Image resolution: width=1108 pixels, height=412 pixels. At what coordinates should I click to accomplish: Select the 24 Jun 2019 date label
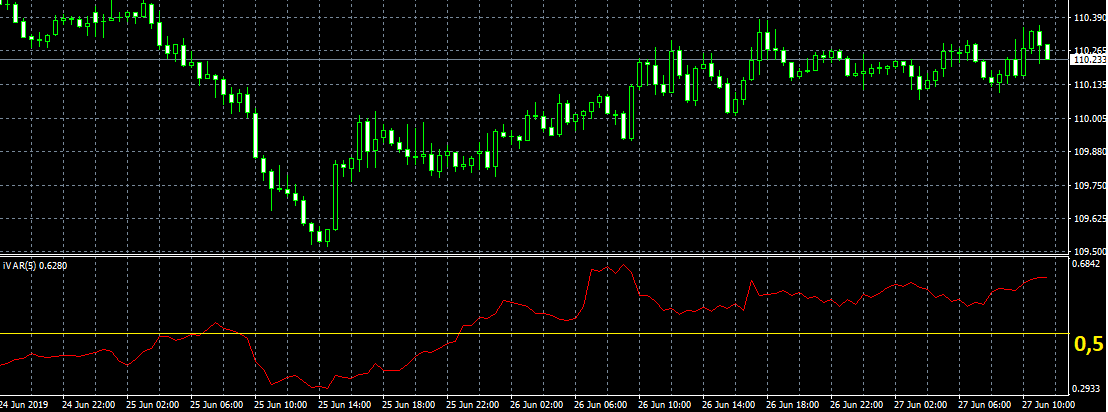[24, 405]
